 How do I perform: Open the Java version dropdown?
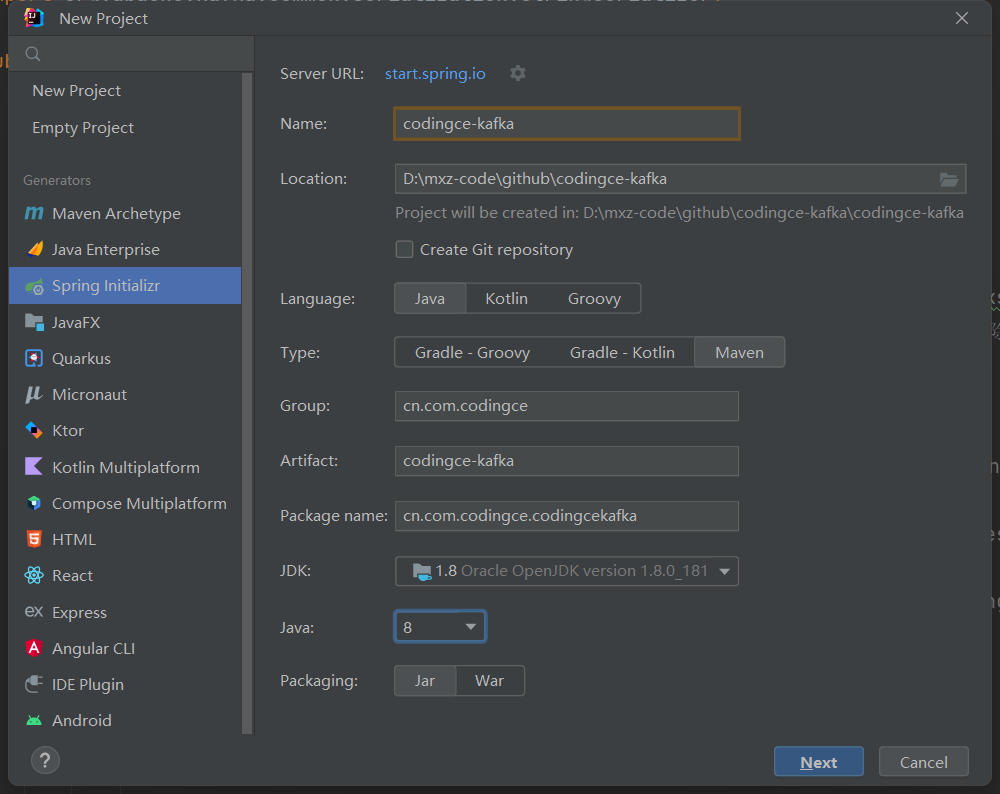[440, 627]
